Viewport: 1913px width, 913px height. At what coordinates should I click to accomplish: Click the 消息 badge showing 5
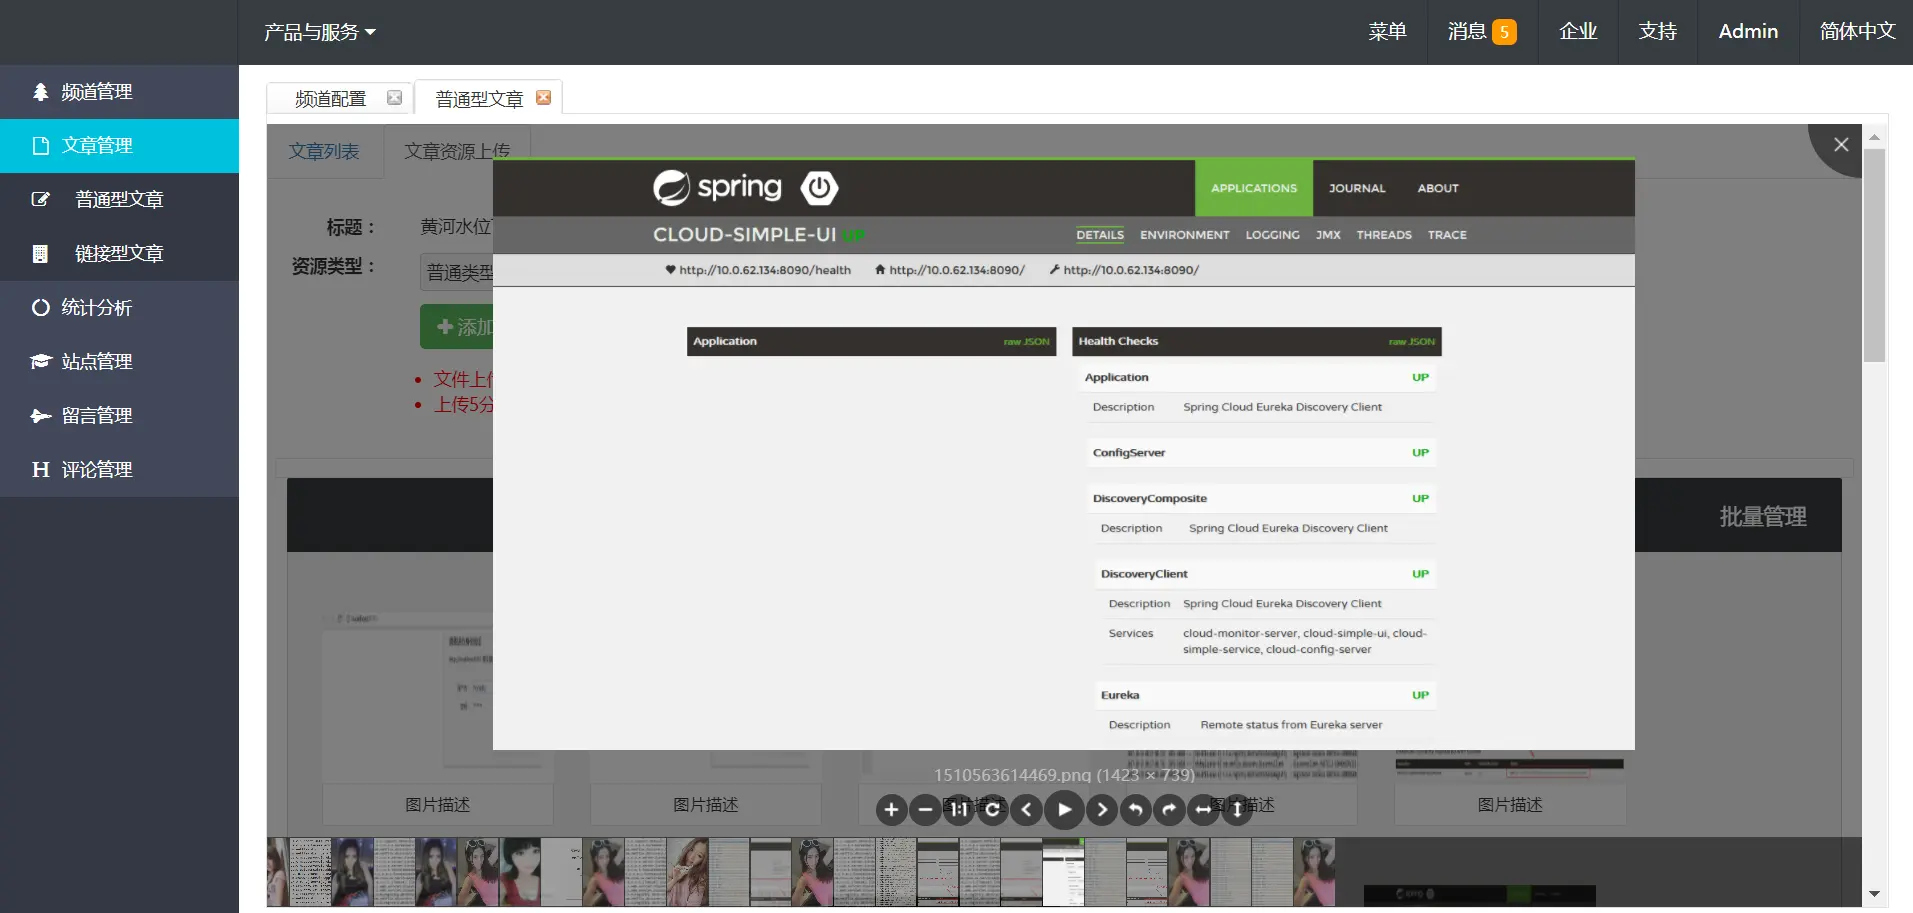[x=1504, y=32]
